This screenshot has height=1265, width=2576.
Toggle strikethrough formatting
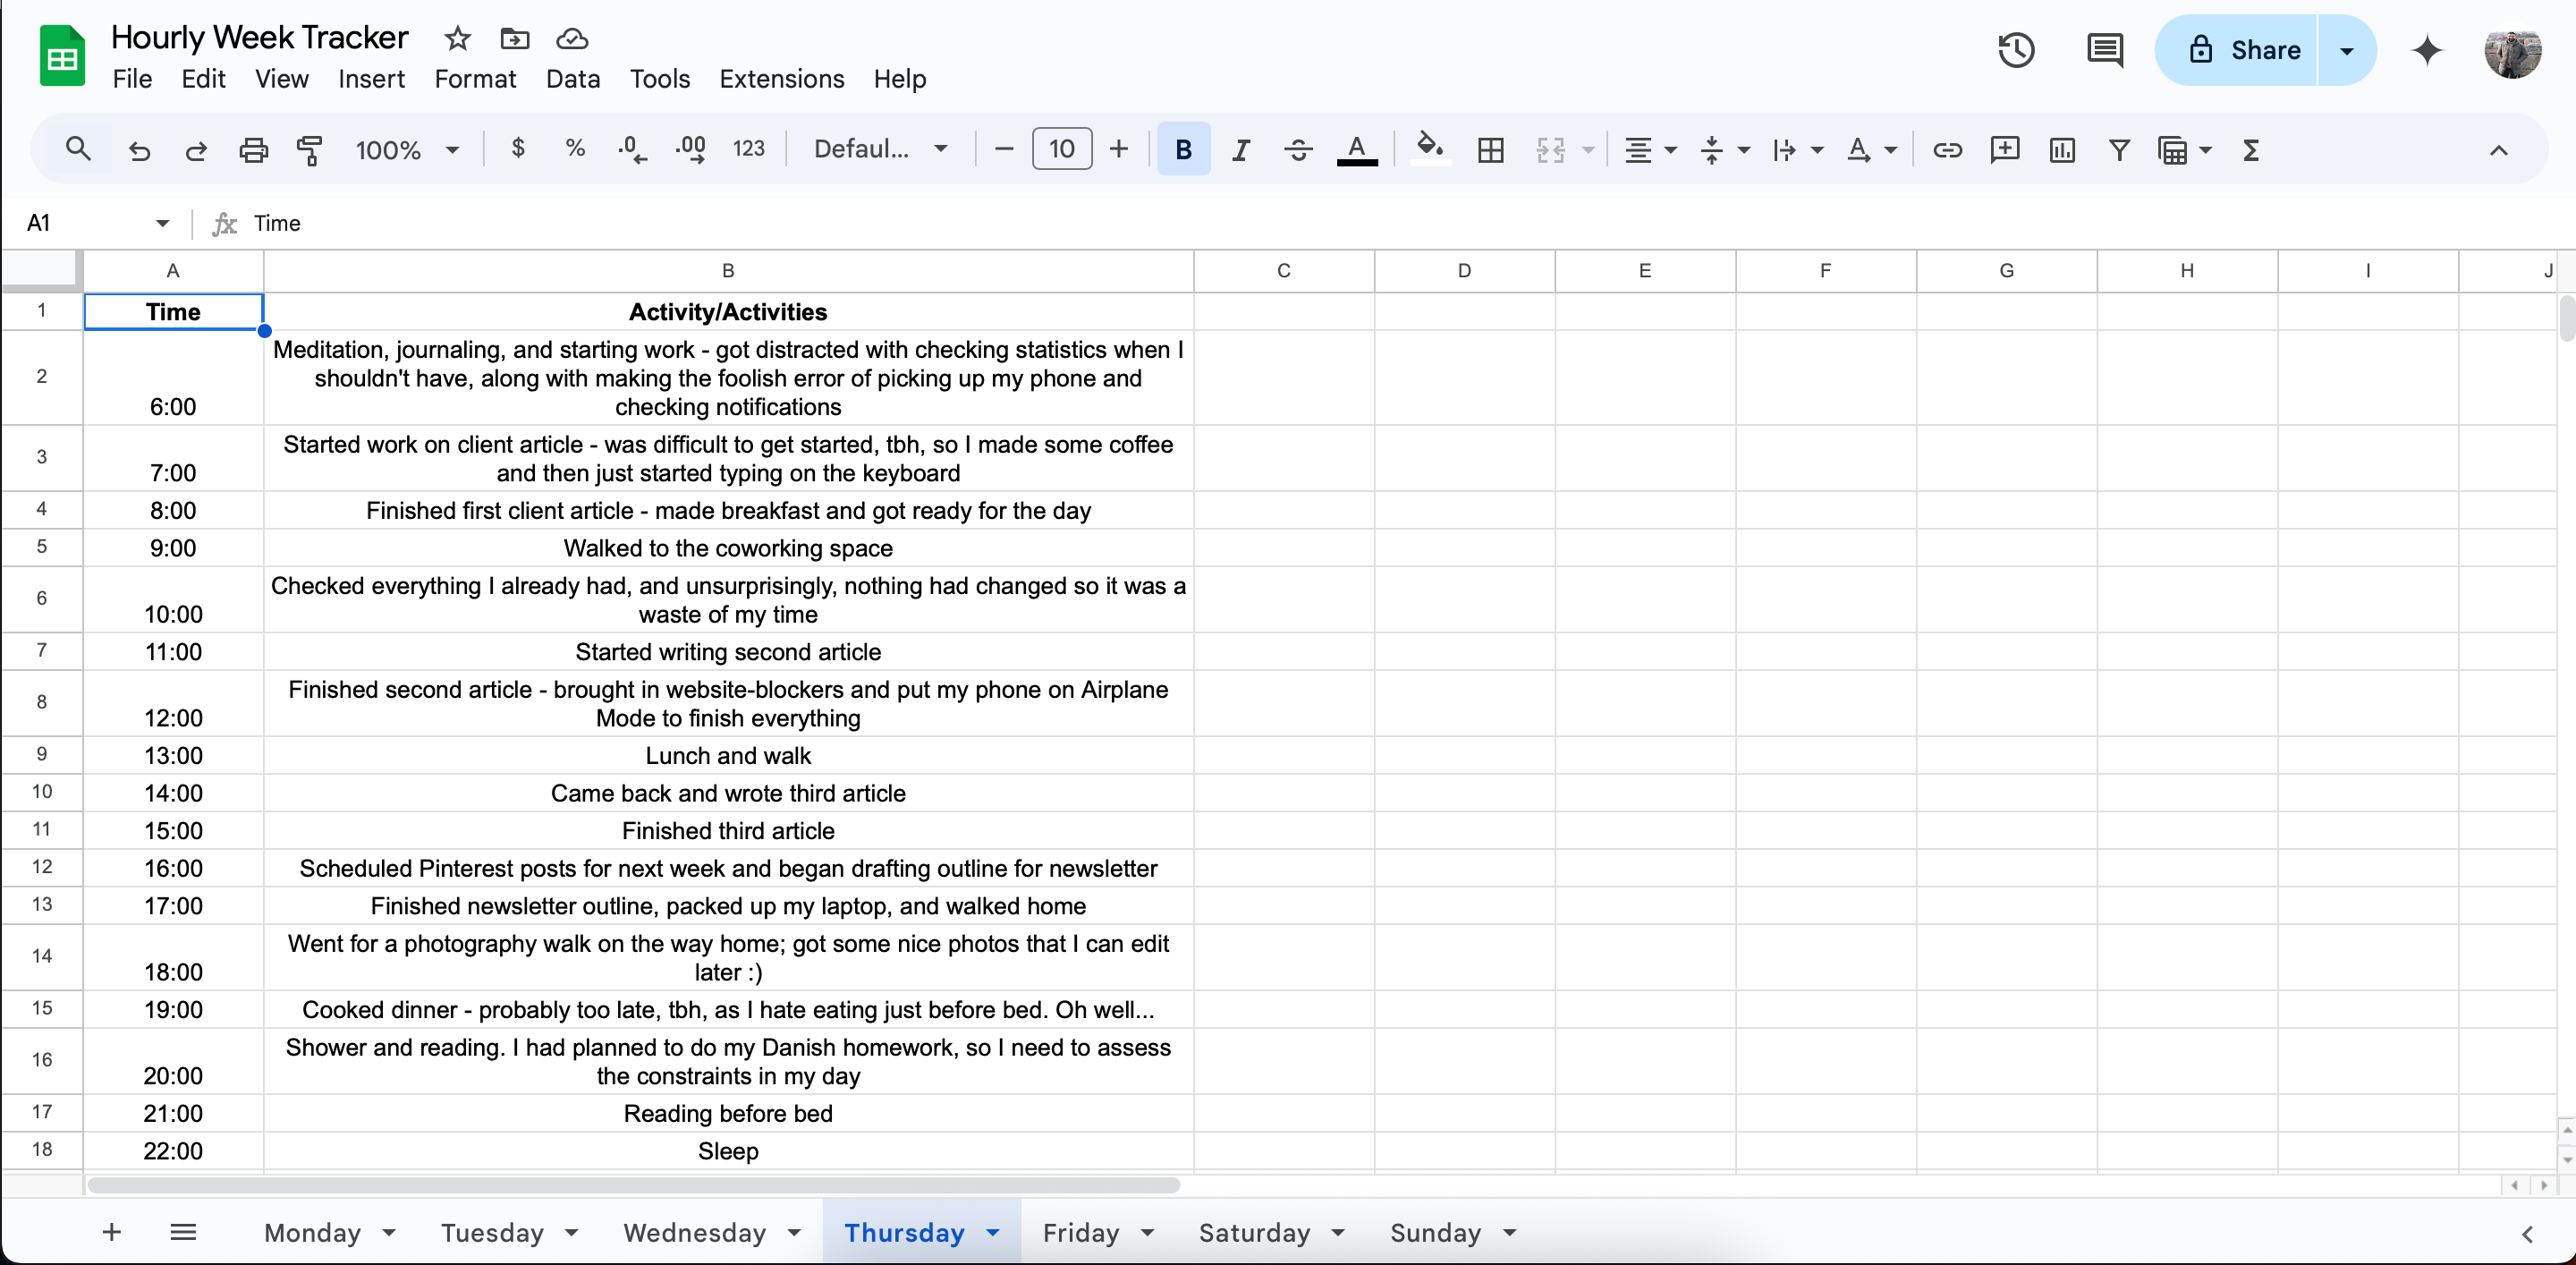click(x=1298, y=150)
